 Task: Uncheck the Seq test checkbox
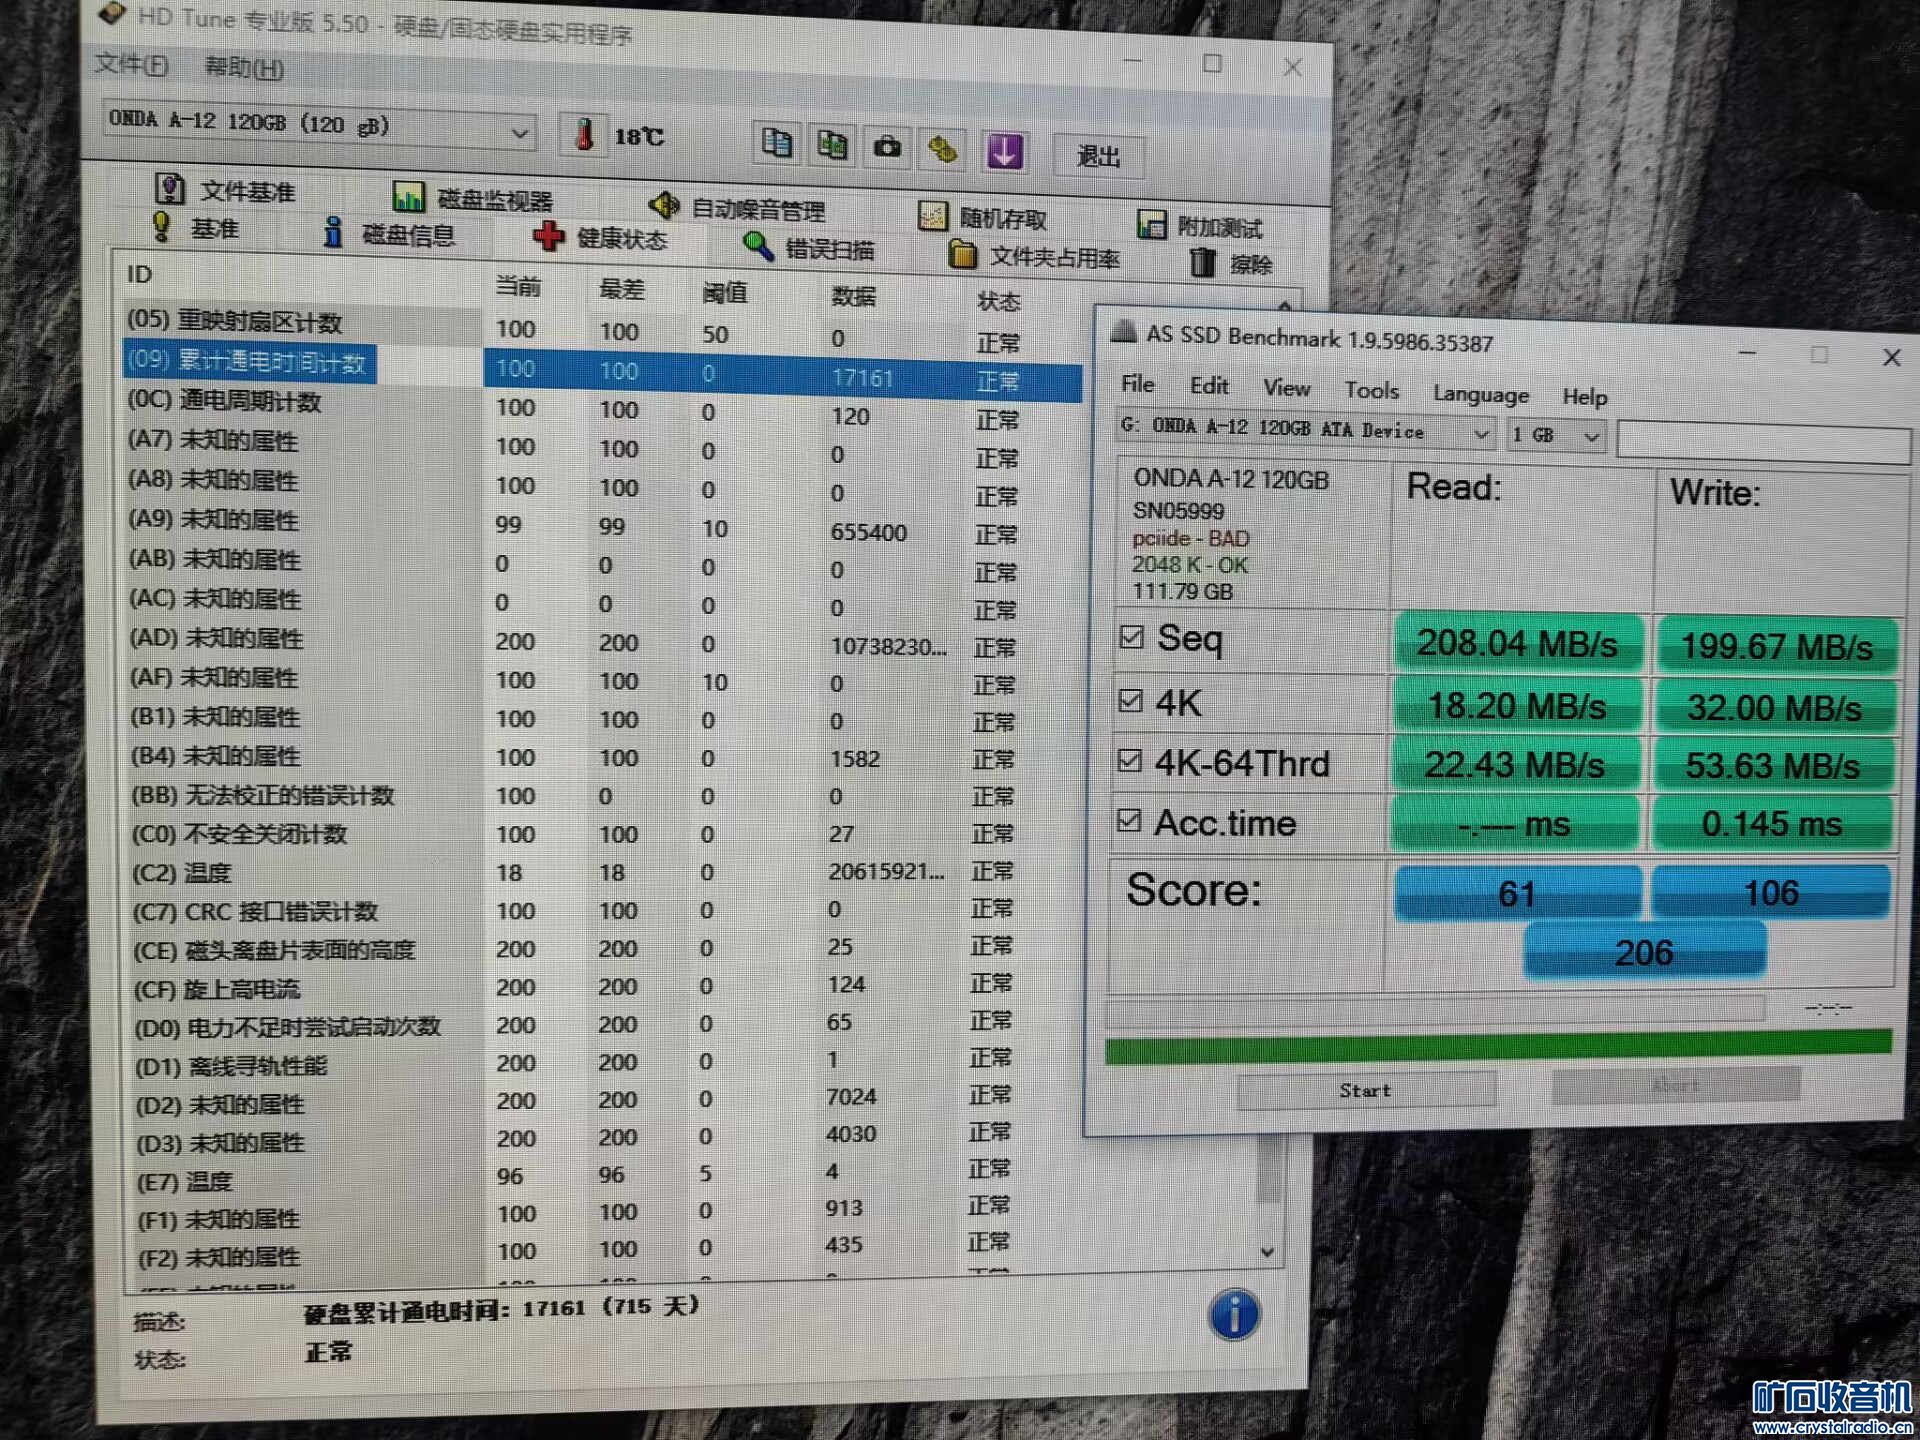click(1131, 637)
